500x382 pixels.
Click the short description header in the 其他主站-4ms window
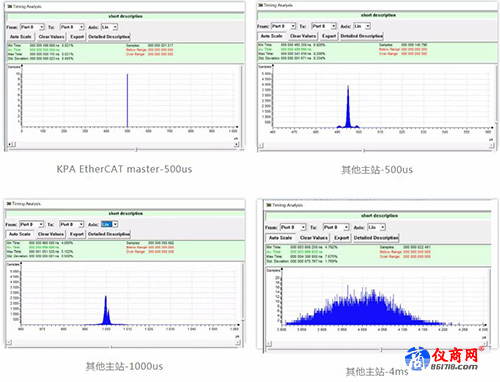pyautogui.click(x=379, y=216)
